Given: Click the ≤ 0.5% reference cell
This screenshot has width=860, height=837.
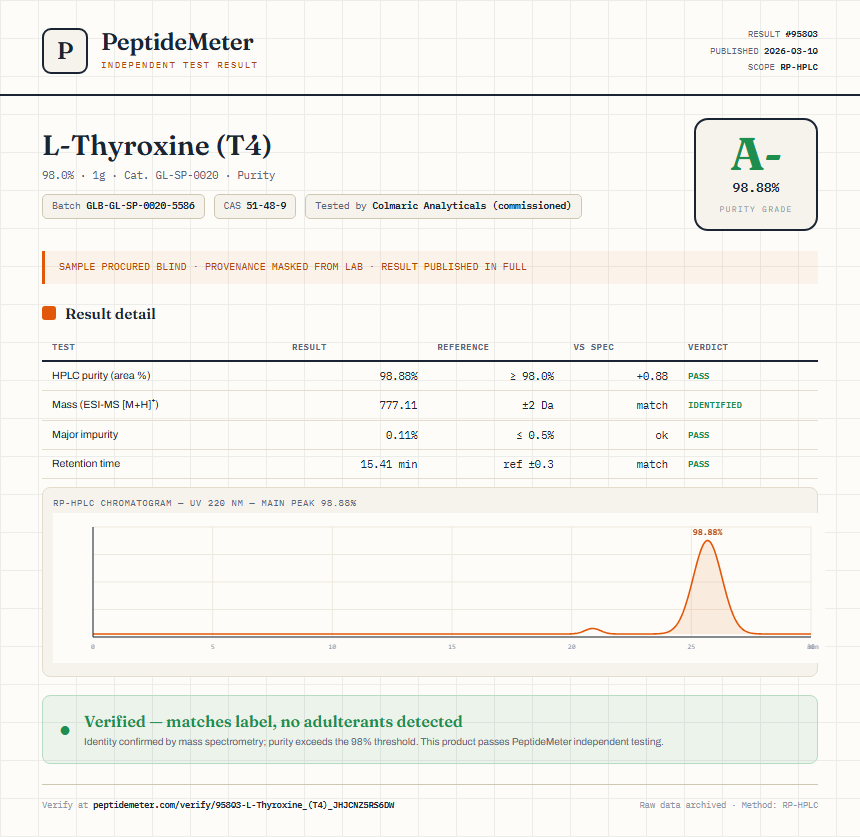Looking at the screenshot, I should point(535,435).
